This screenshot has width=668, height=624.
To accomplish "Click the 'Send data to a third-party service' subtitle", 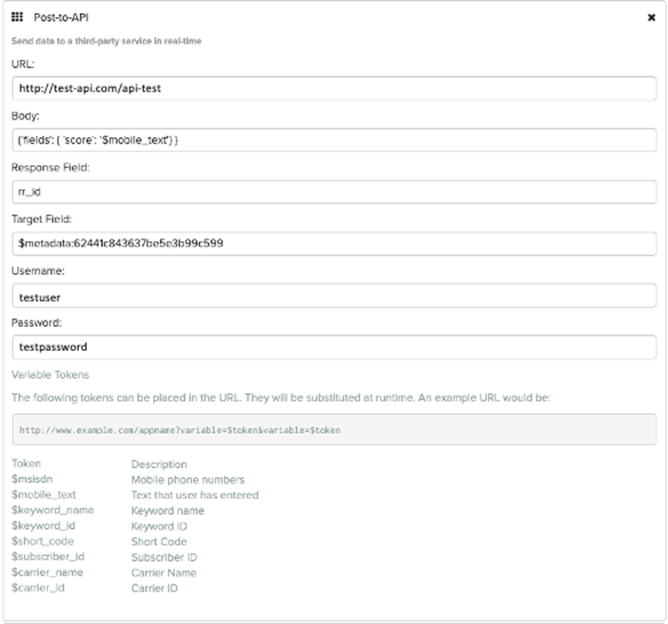I will [x=108, y=41].
